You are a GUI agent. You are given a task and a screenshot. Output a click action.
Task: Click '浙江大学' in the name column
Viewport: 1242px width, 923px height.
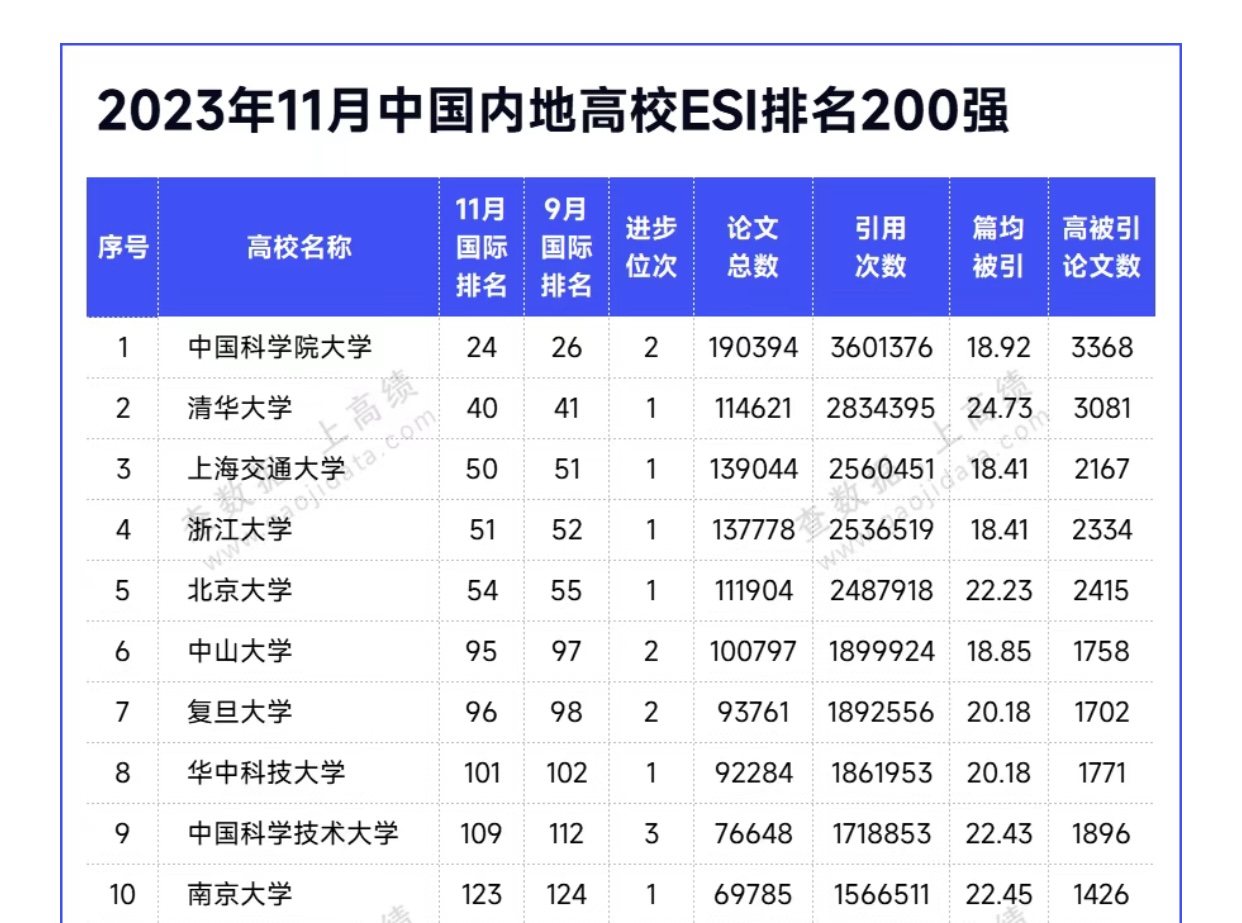tap(240, 529)
